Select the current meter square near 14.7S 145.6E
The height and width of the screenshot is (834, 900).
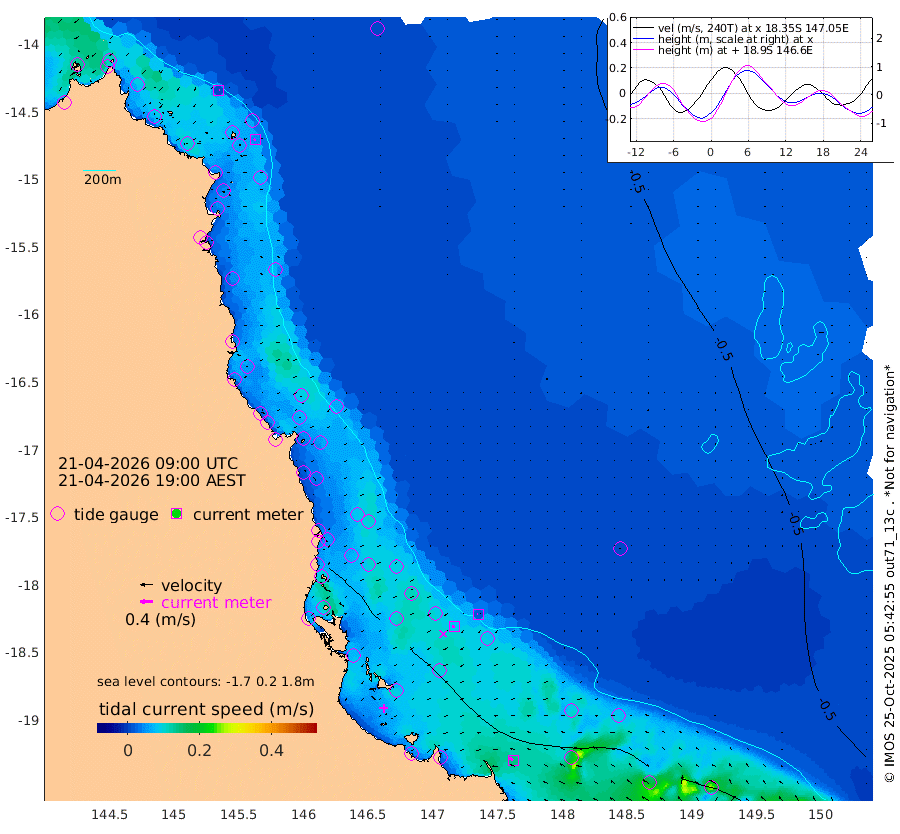[x=255, y=139]
